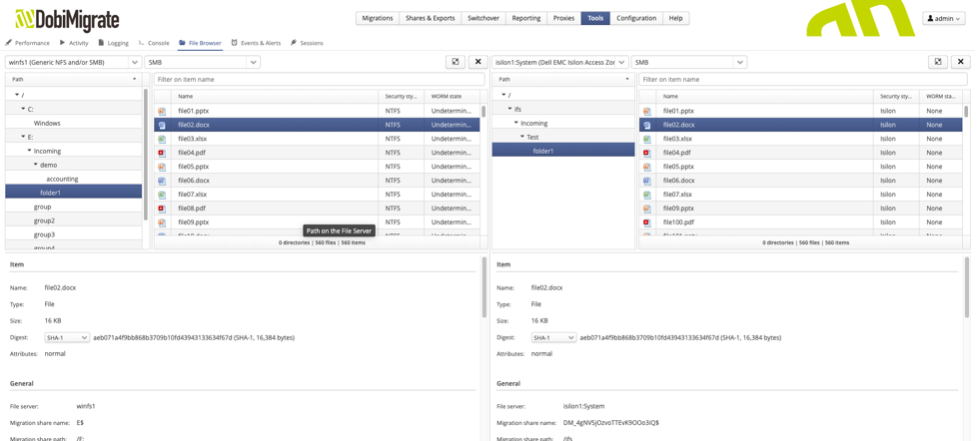This screenshot has height=441, width=977.
Task: Click the file03.xlsx icon in right file list
Action: coord(647,139)
